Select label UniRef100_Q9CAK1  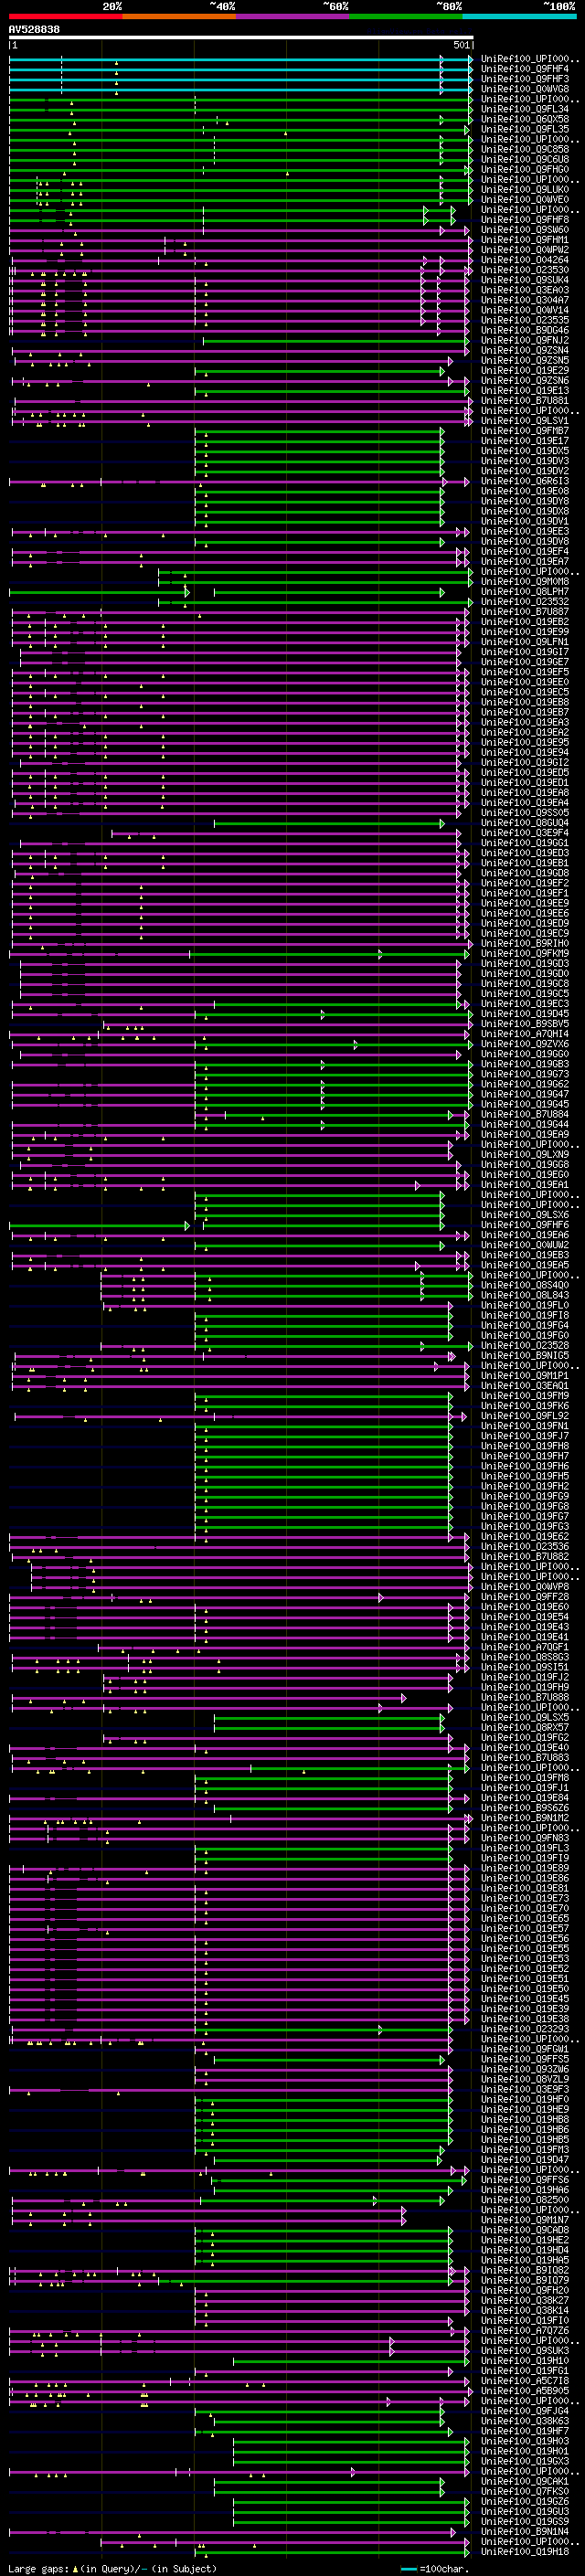click(x=525, y=2482)
